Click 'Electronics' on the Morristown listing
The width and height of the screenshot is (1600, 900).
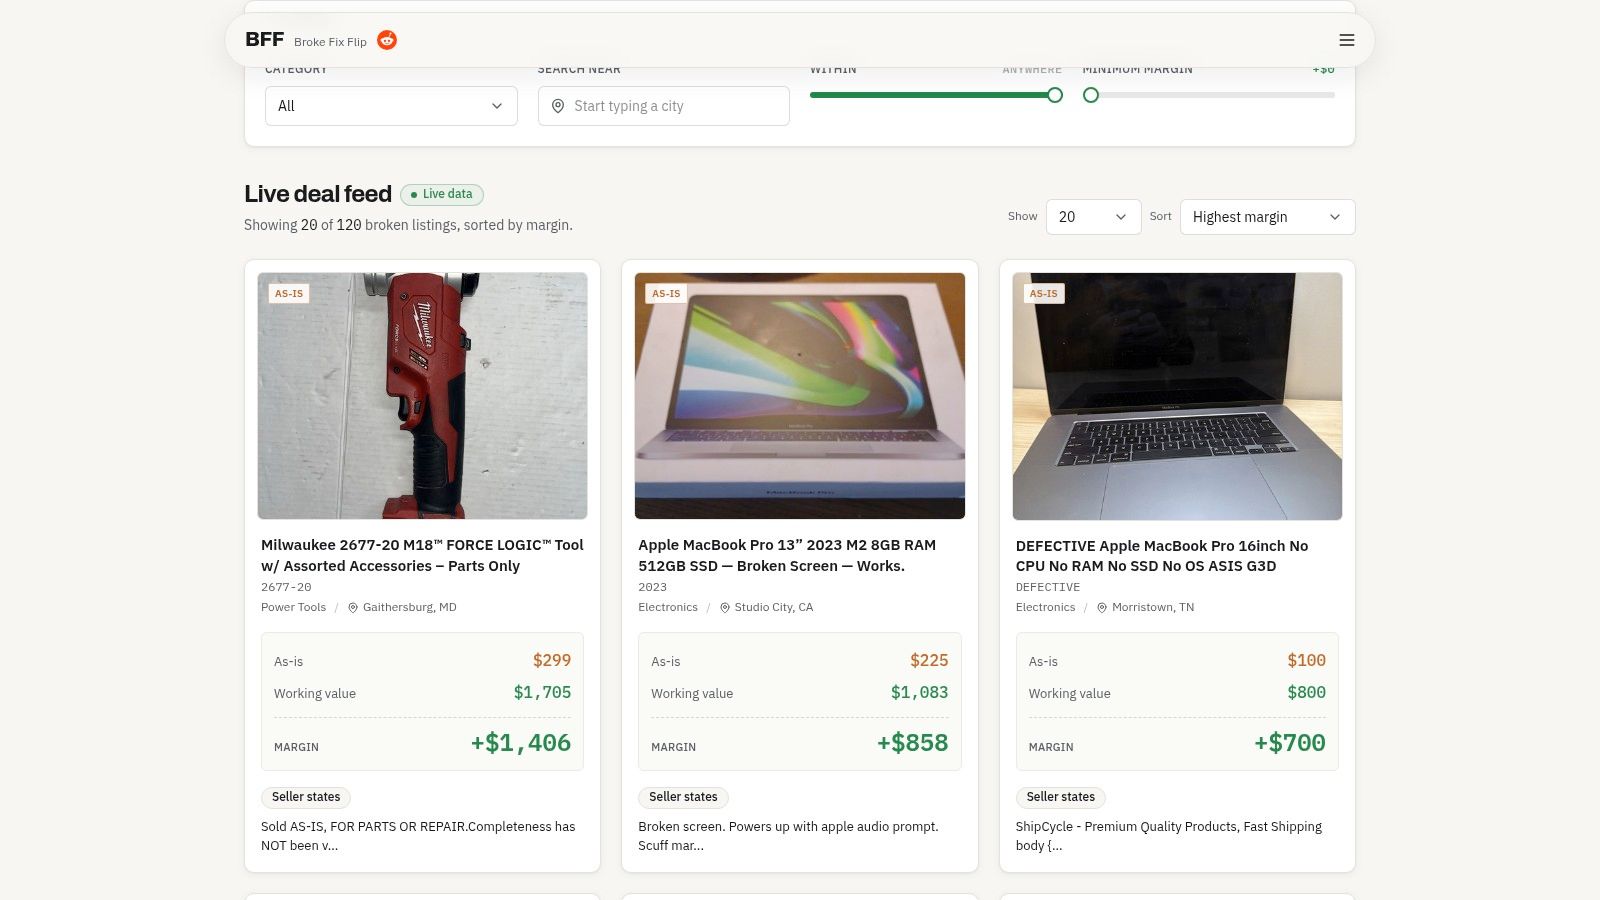(1045, 607)
